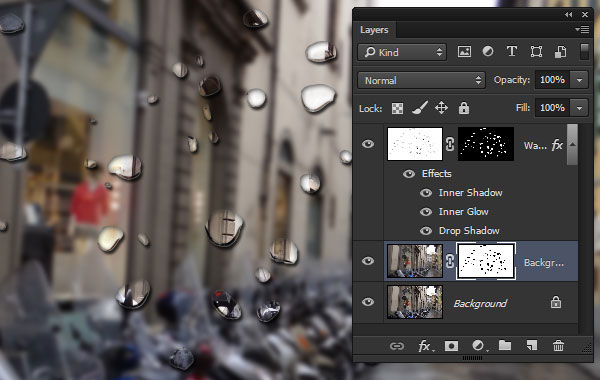Delete layer with trash icon
Screen dimensions: 600x380
(x=558, y=346)
